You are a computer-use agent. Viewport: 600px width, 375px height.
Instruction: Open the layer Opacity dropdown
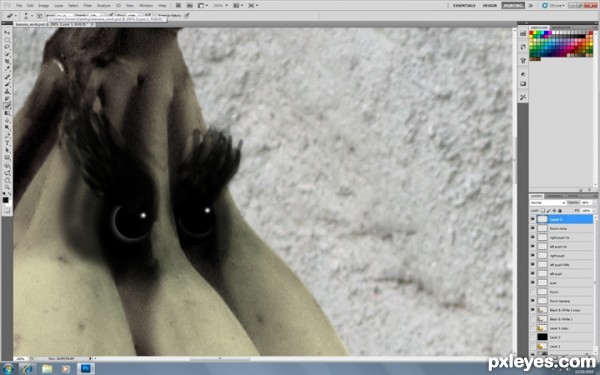tap(594, 203)
